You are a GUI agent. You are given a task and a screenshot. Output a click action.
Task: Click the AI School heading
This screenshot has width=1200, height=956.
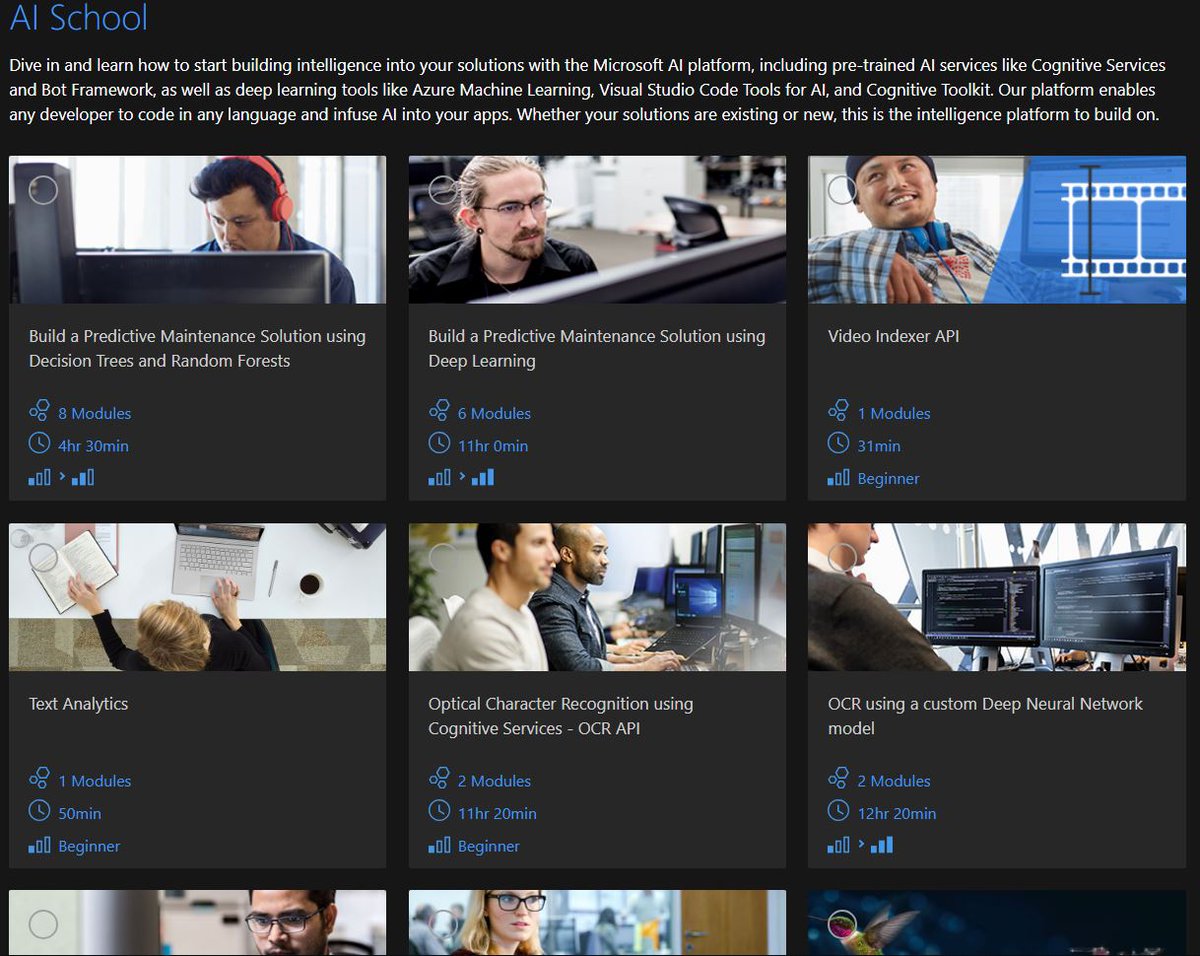coord(78,17)
